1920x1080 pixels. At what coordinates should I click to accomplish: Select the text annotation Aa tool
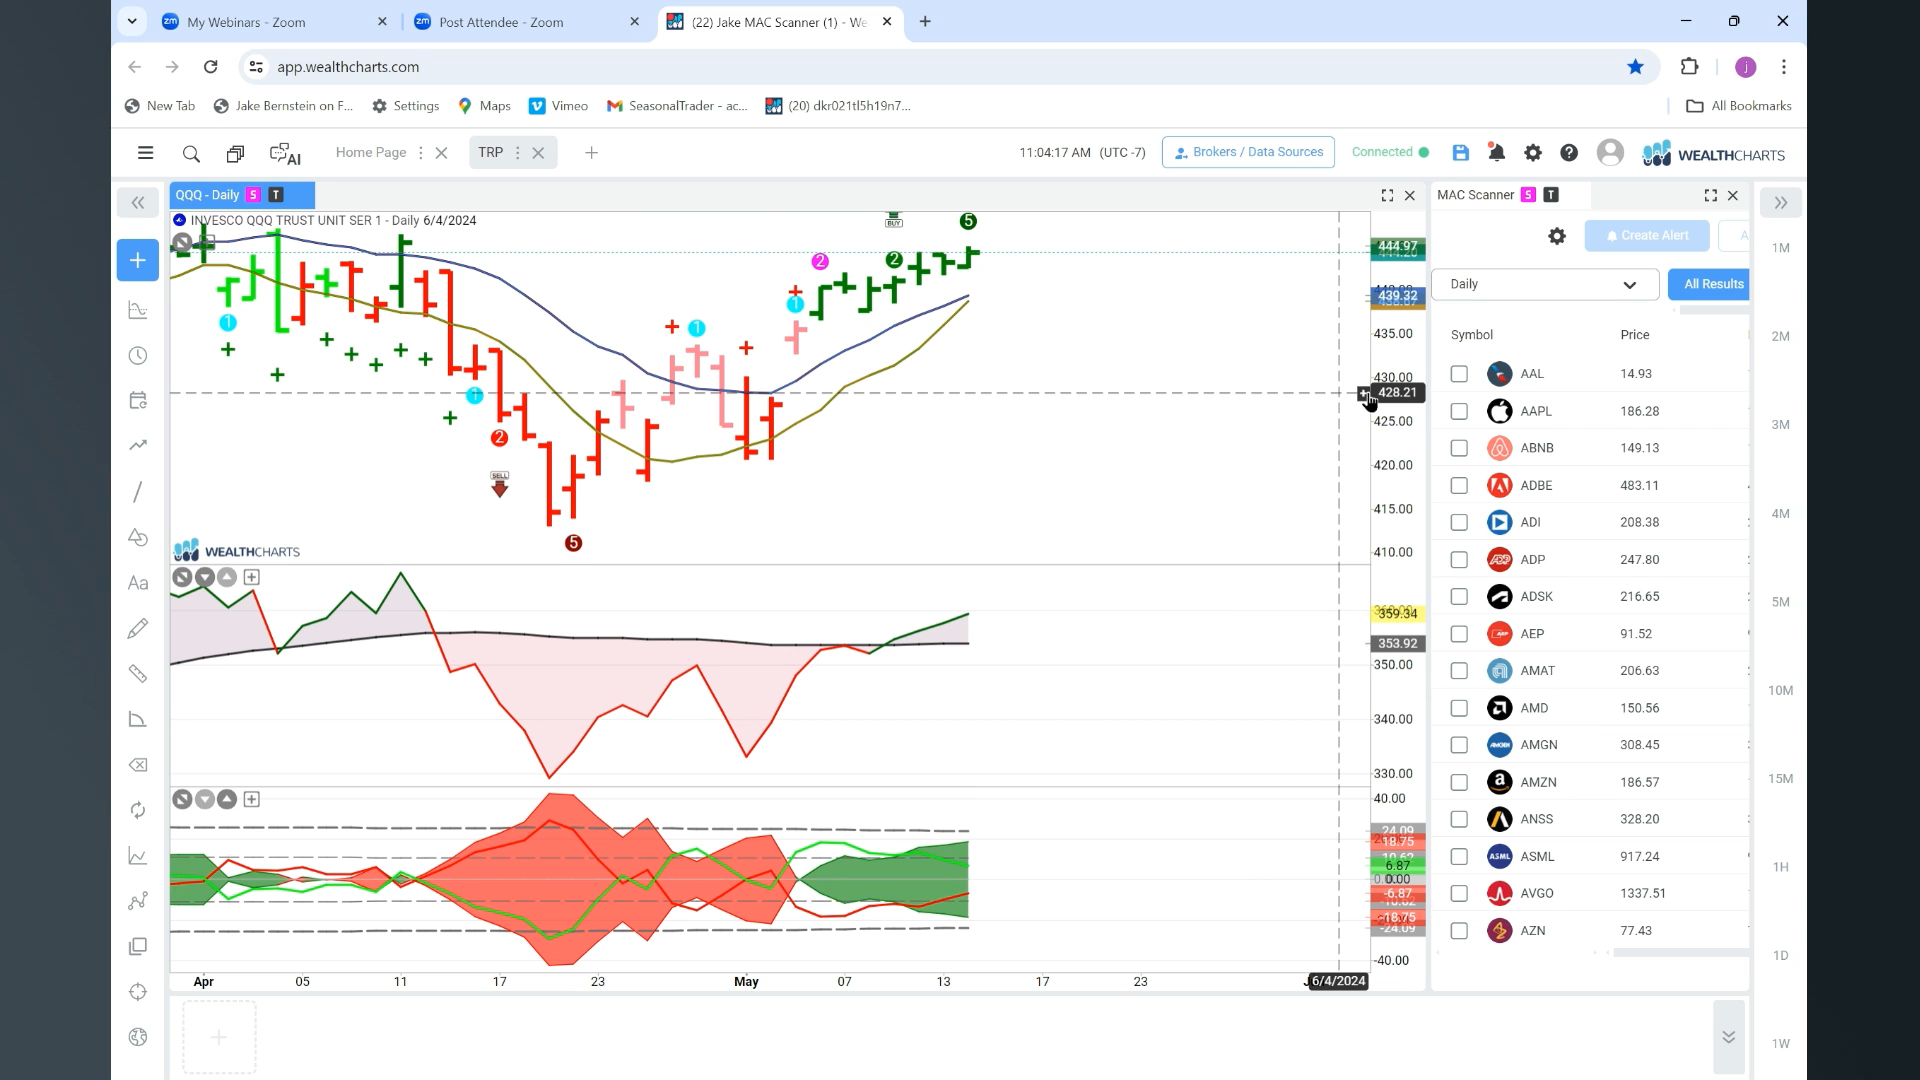tap(138, 583)
